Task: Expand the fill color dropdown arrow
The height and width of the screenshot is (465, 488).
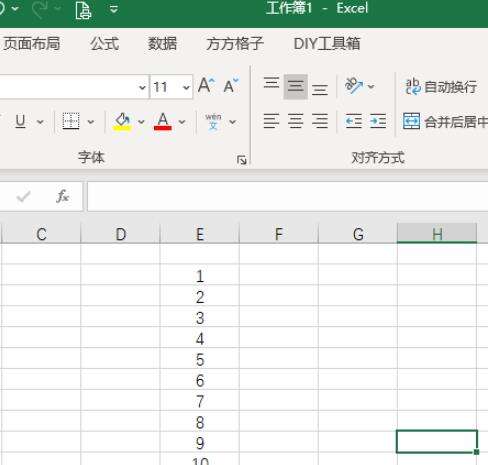Action: (141, 122)
